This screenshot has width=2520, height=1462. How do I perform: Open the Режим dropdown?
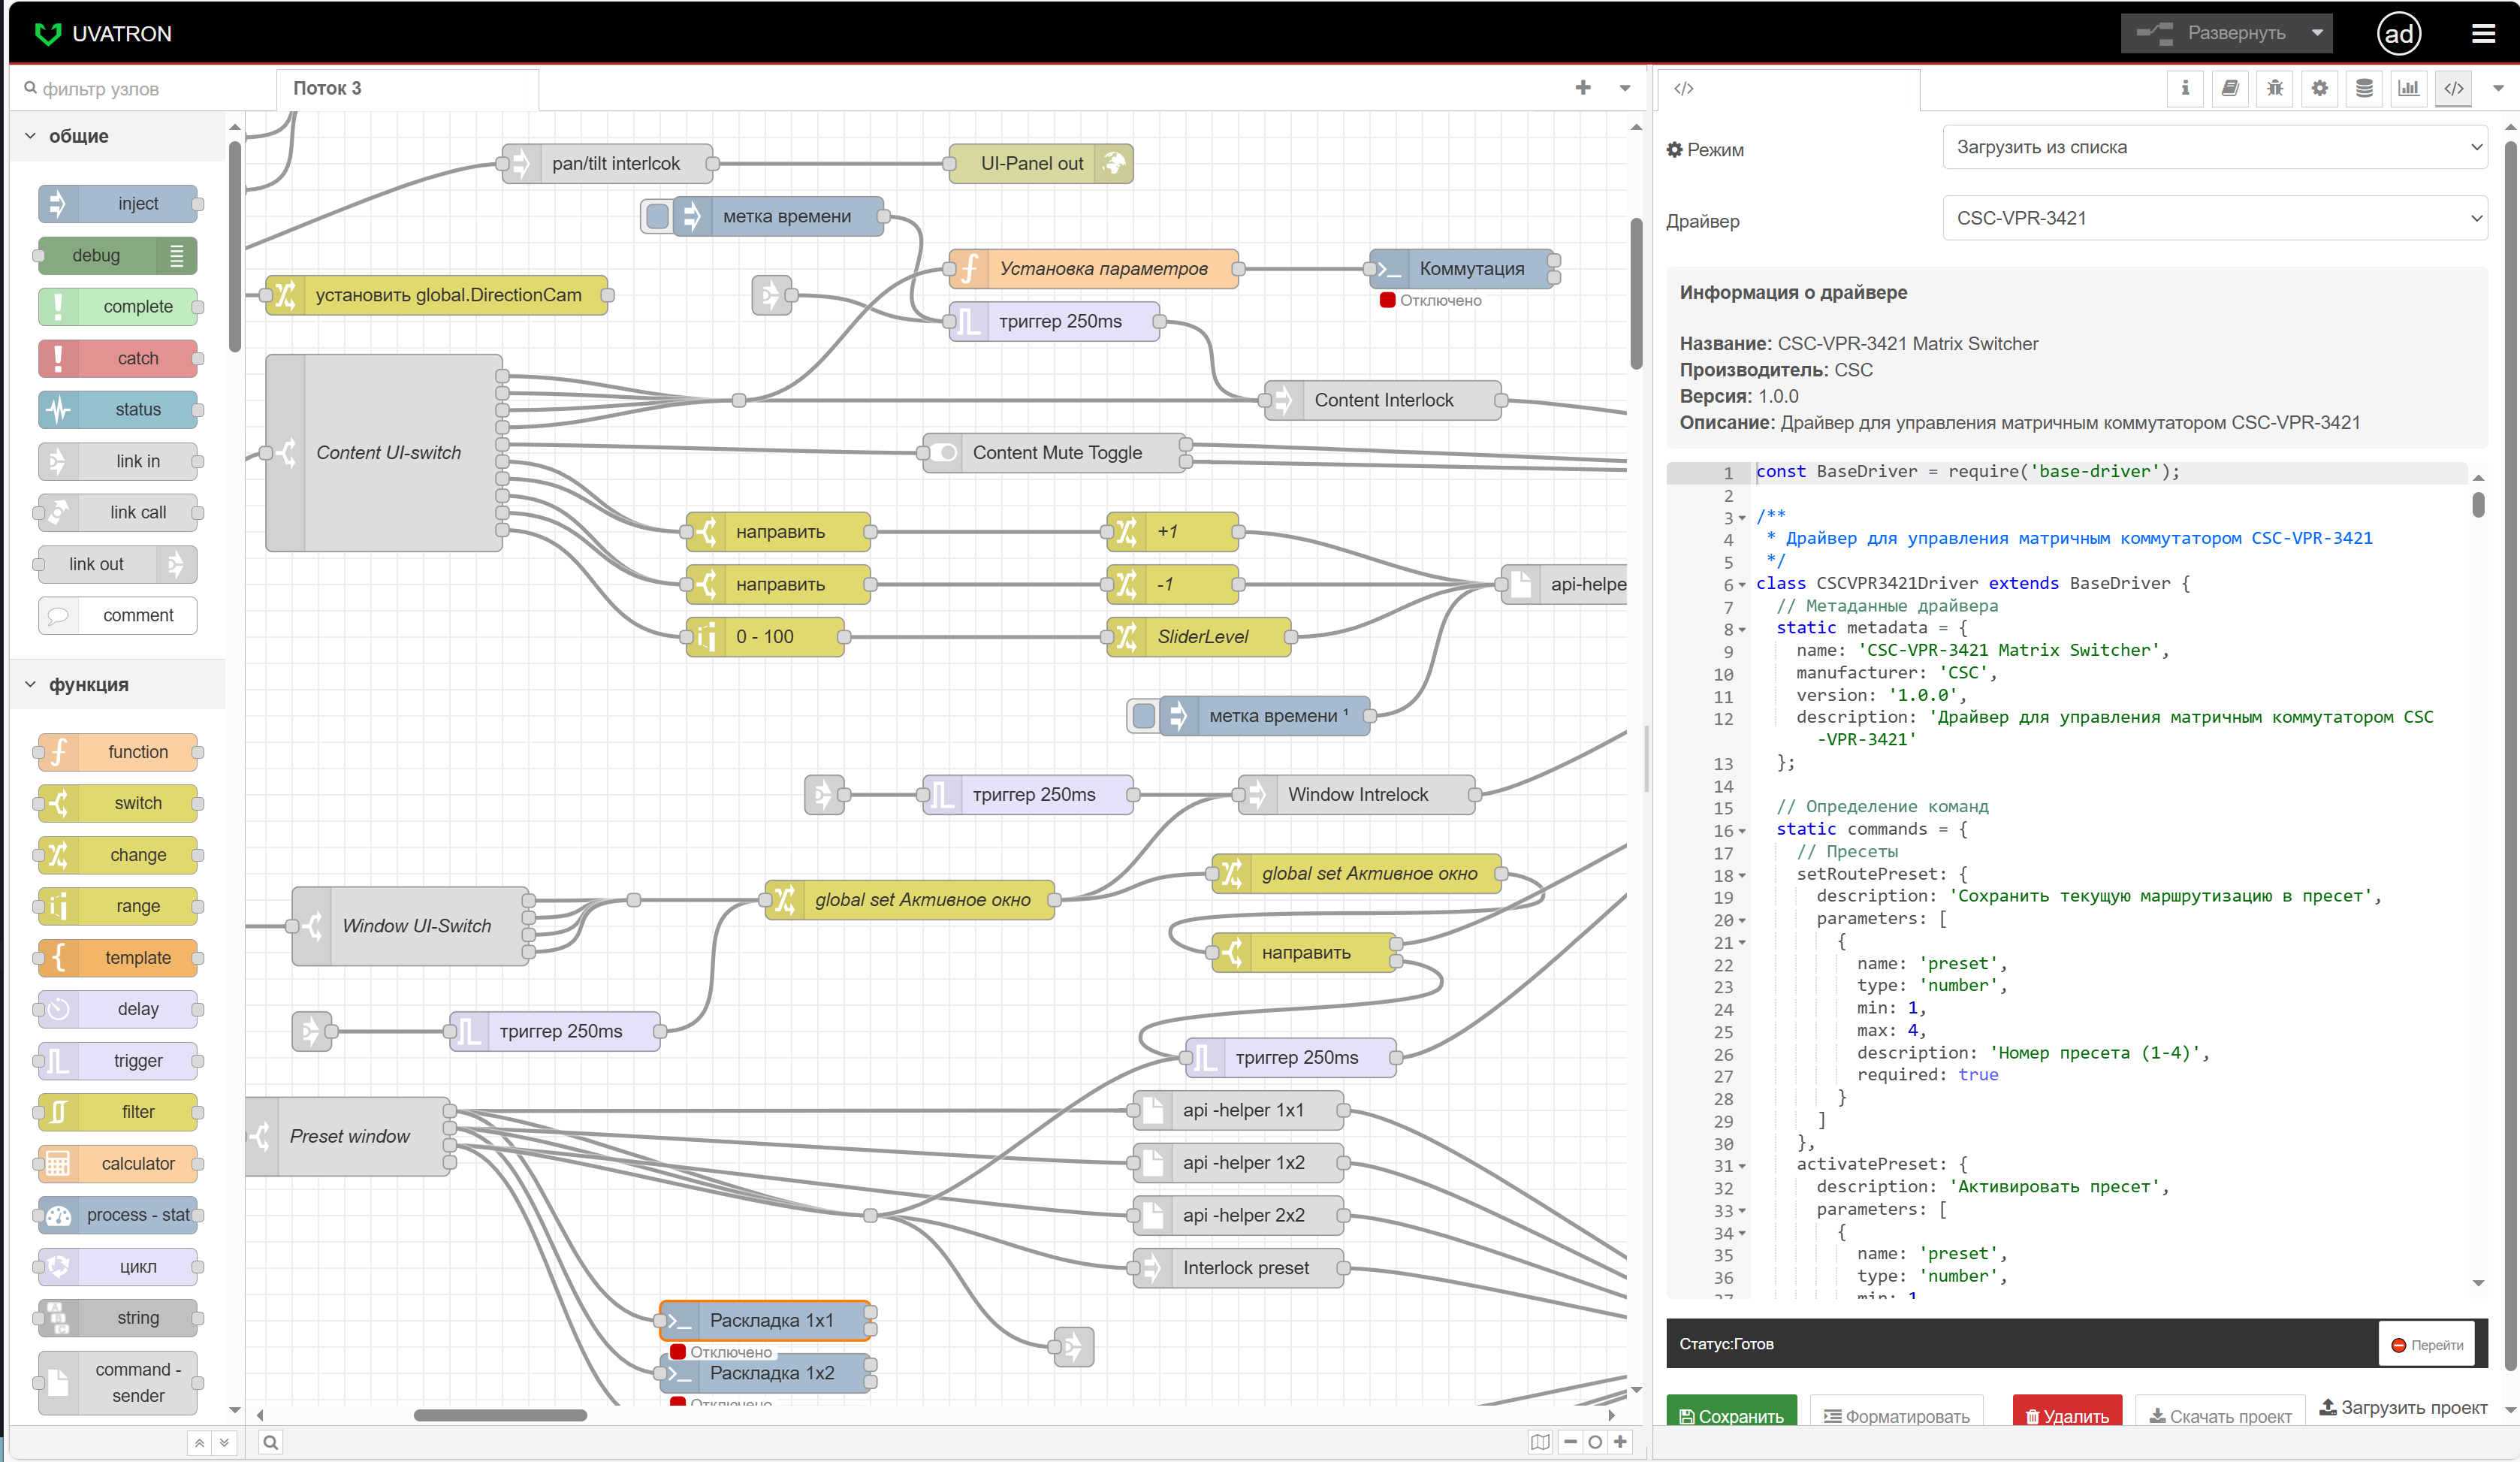(x=2214, y=147)
